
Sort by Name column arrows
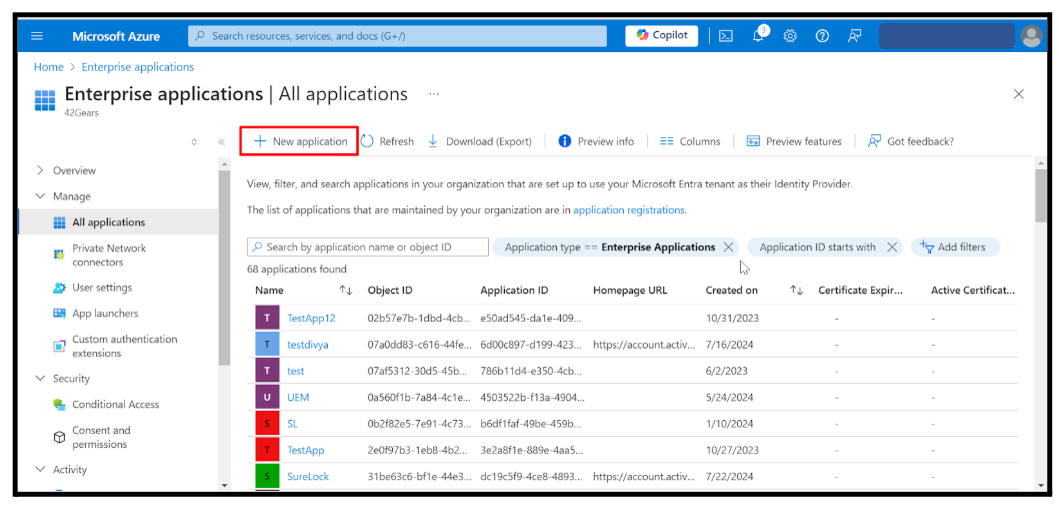pyautogui.click(x=346, y=290)
